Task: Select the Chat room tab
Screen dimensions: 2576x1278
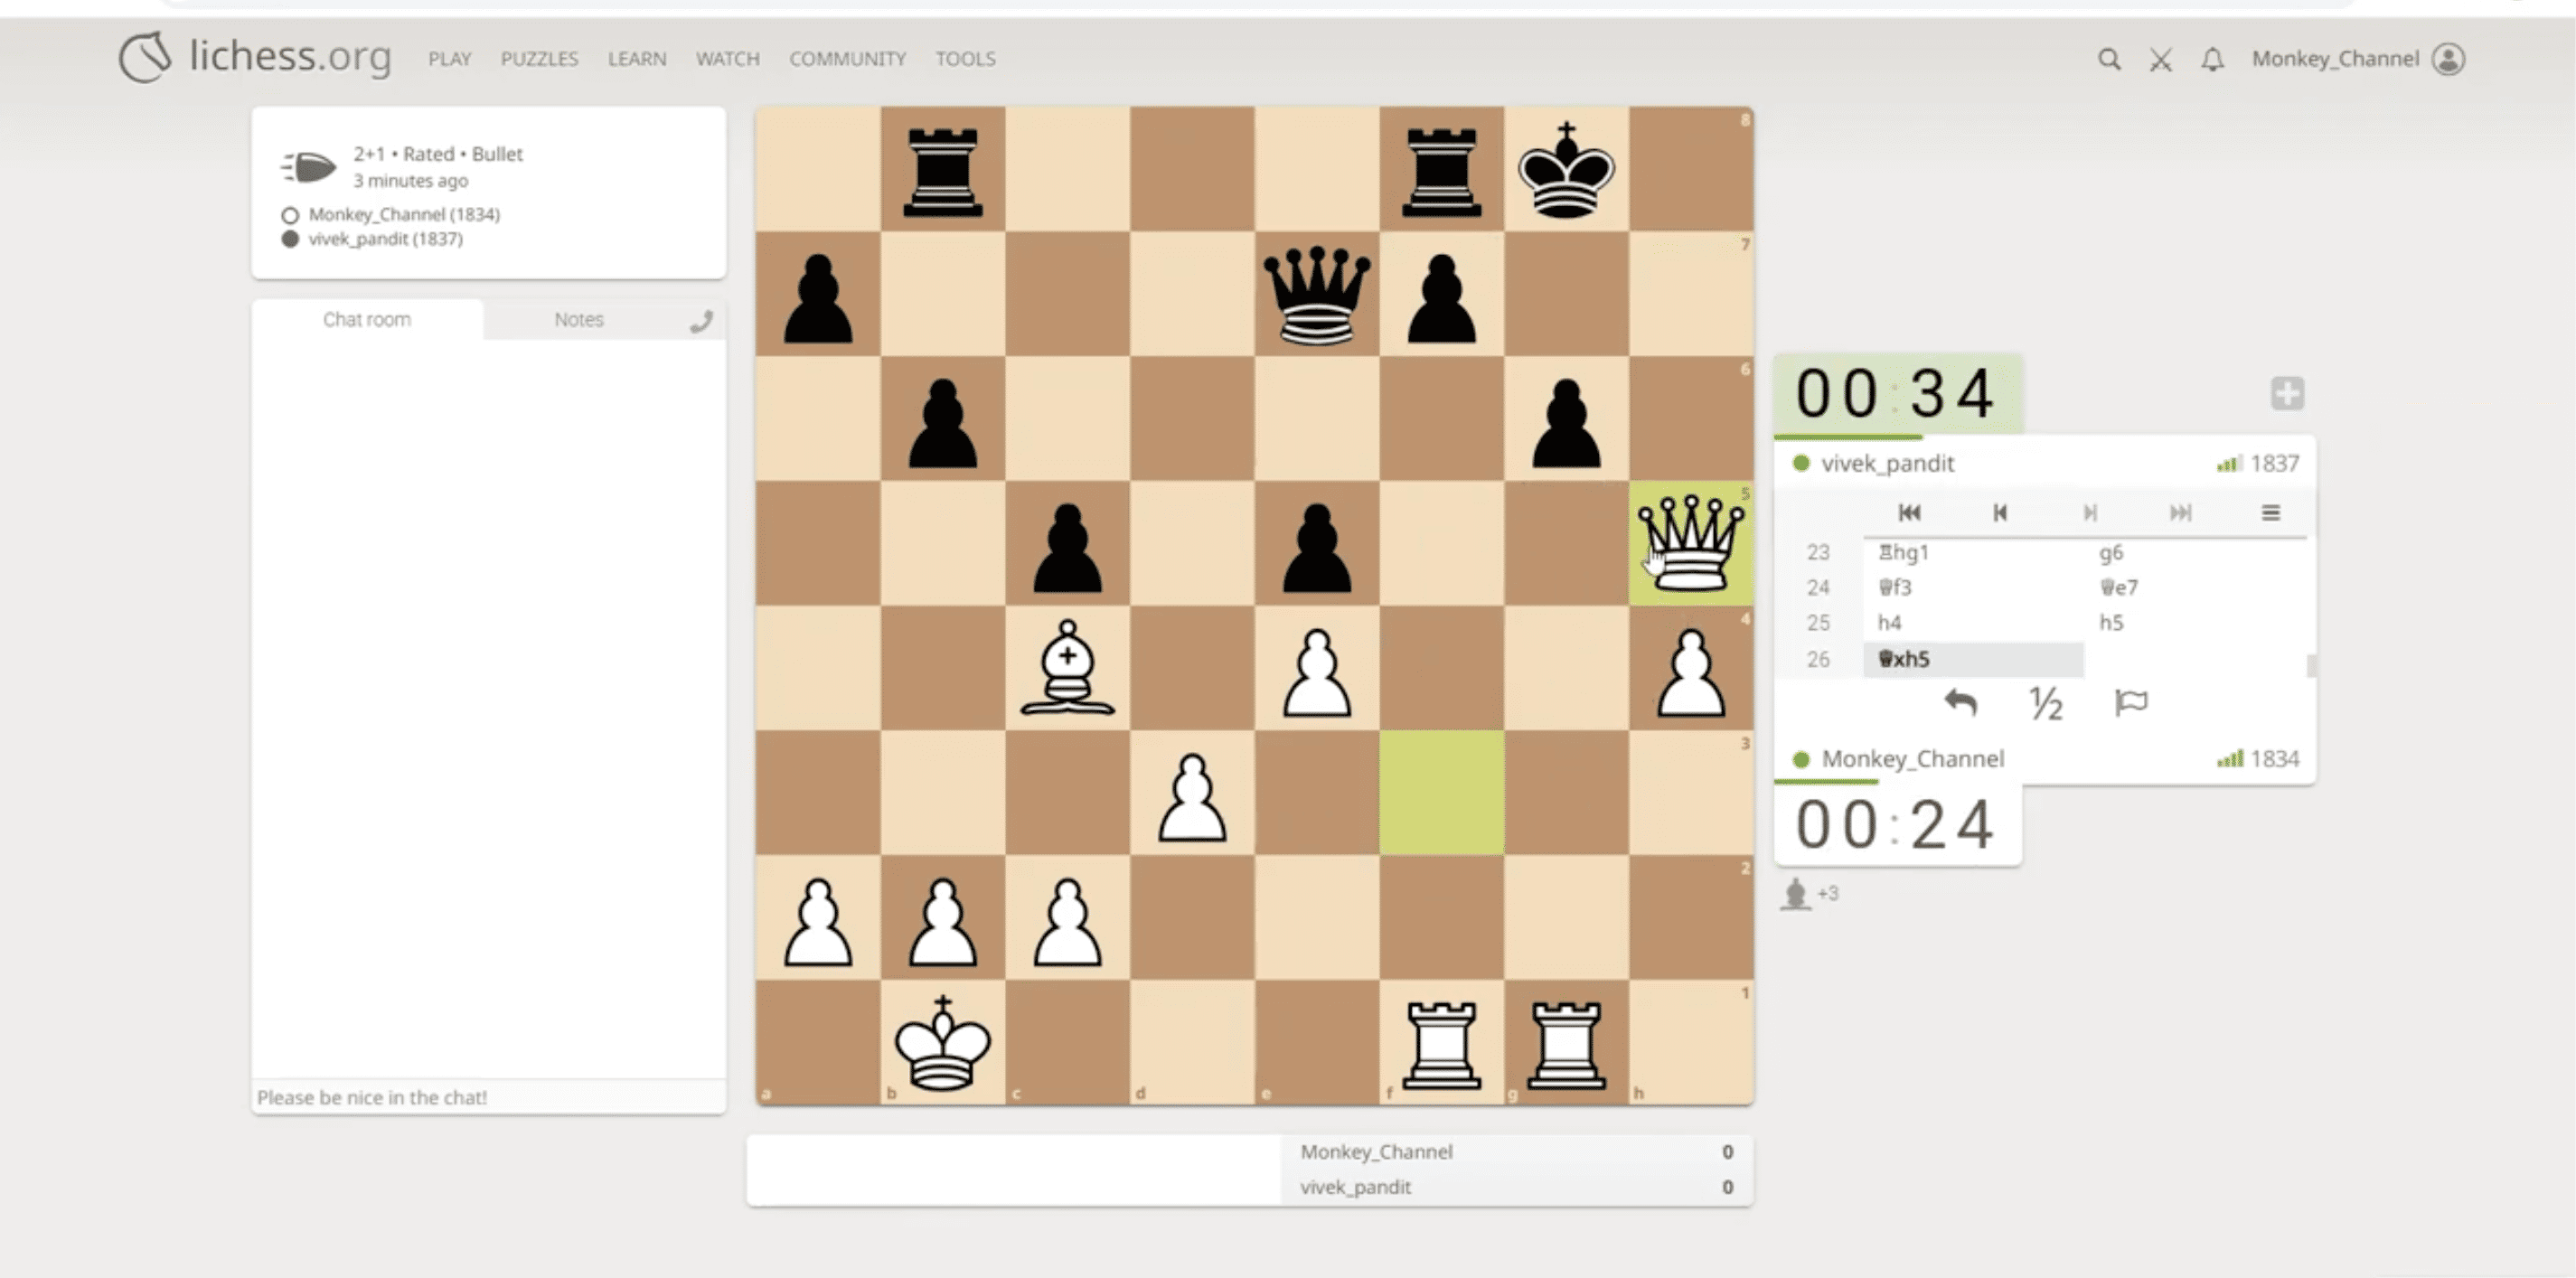Action: pos(366,319)
